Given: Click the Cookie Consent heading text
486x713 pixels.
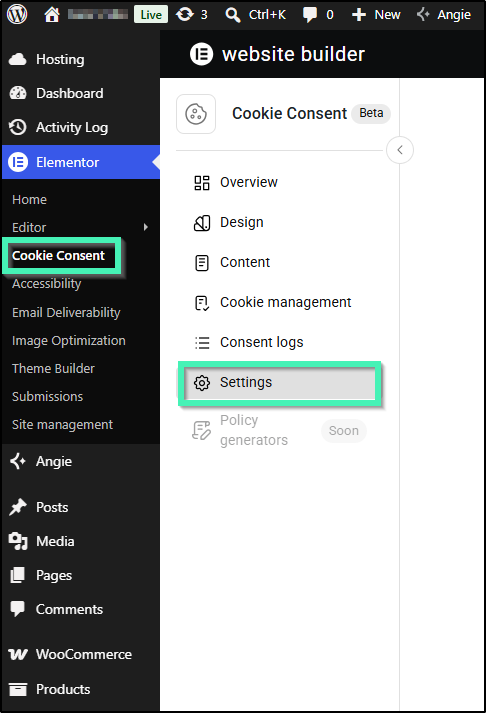Looking at the screenshot, I should 290,113.
